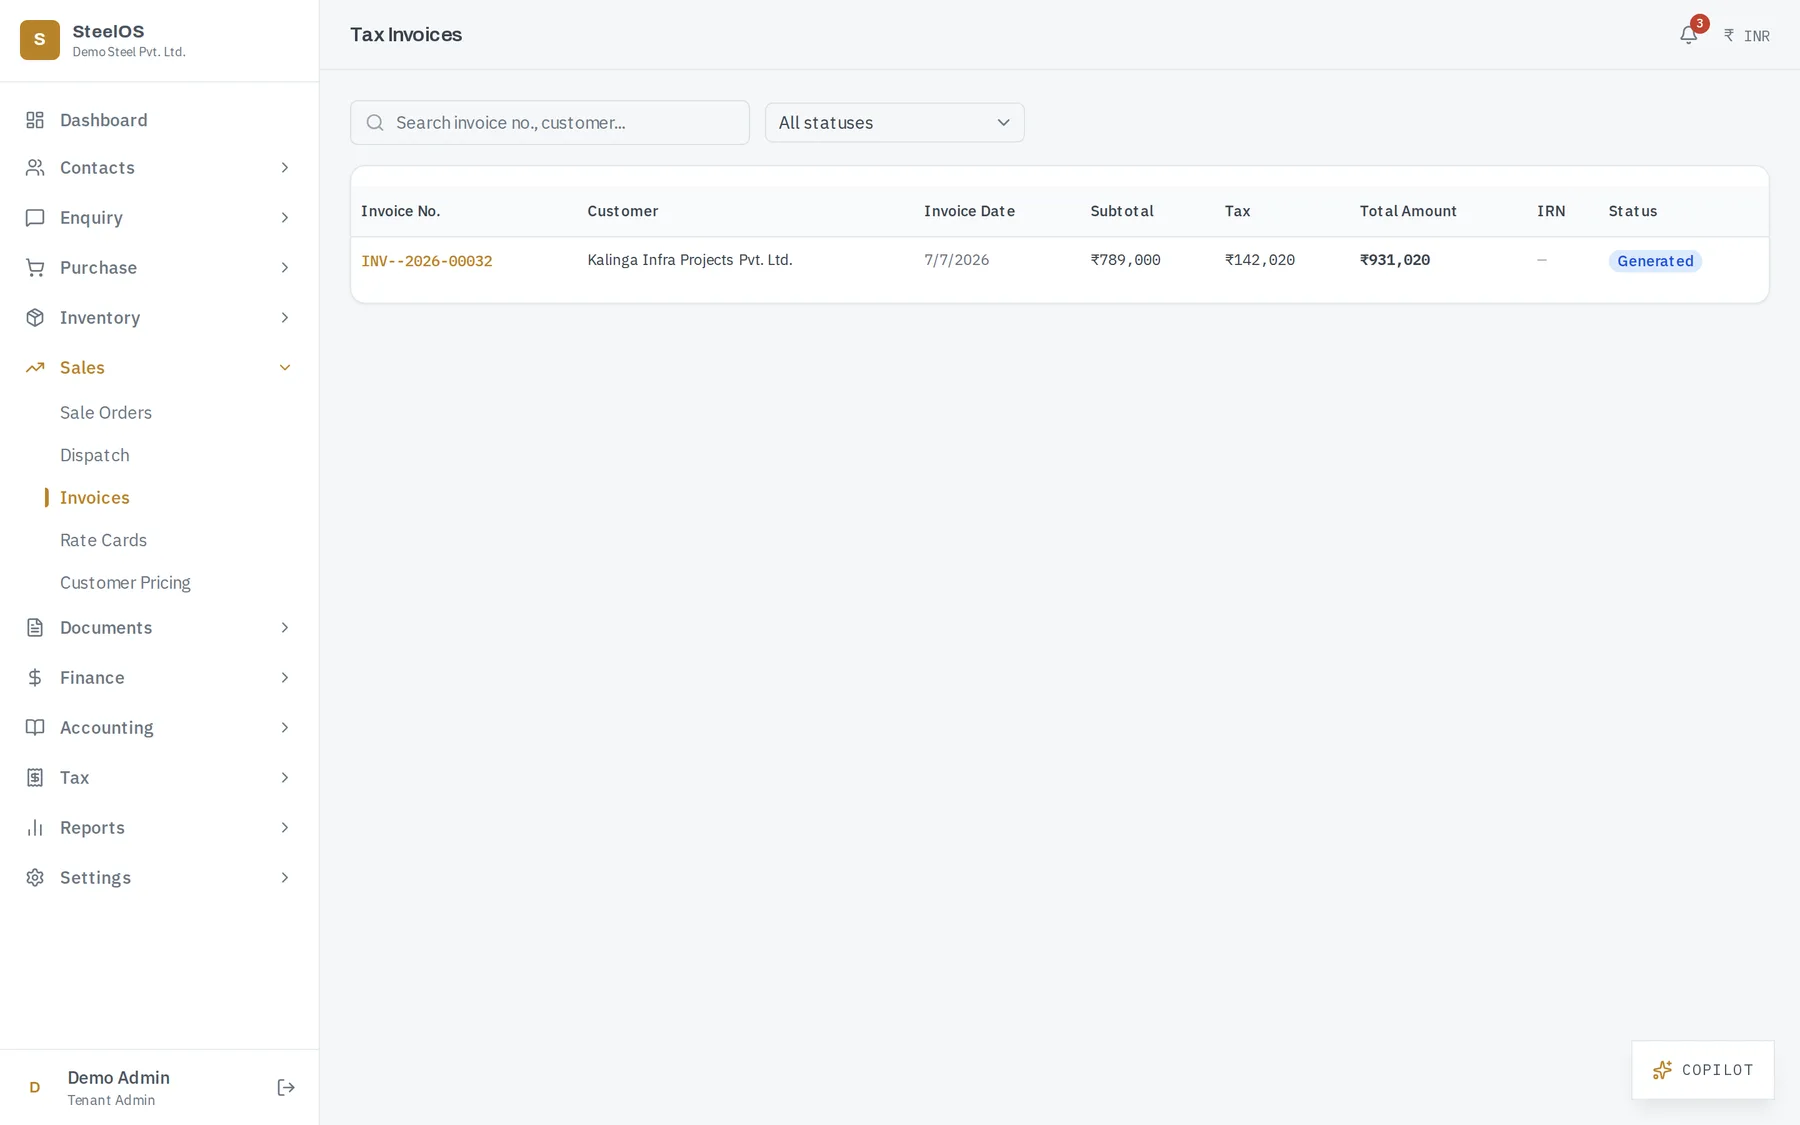Open the Copilot assistant
The width and height of the screenshot is (1800, 1125).
[1703, 1070]
